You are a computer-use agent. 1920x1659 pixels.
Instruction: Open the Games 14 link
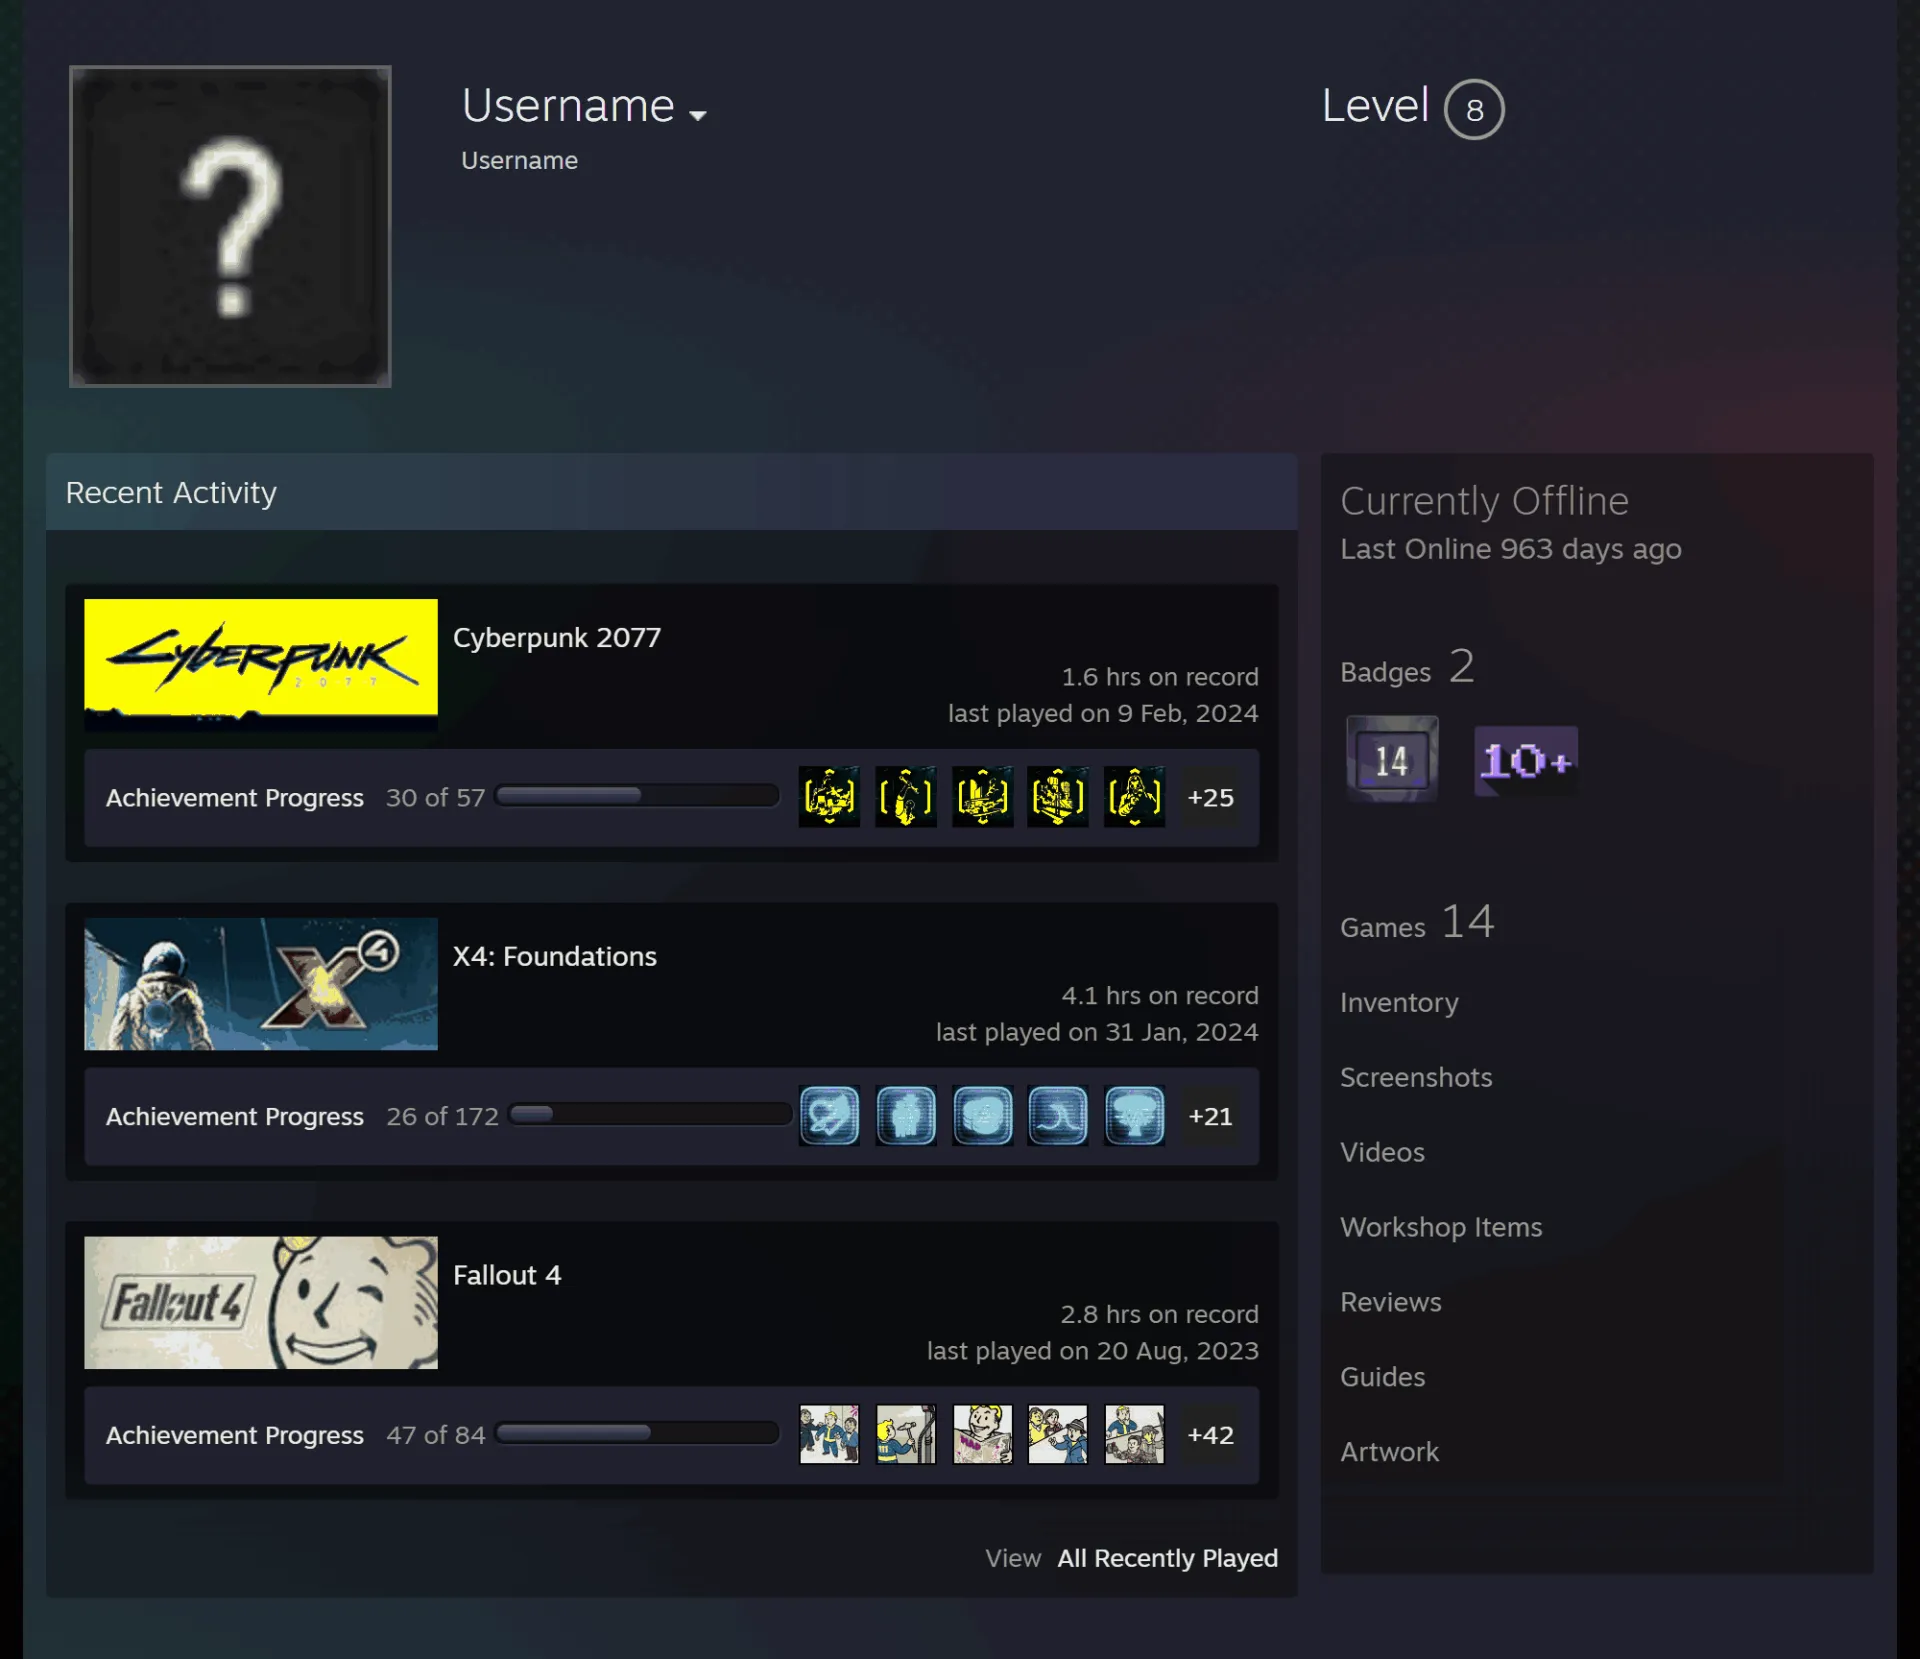(1417, 922)
